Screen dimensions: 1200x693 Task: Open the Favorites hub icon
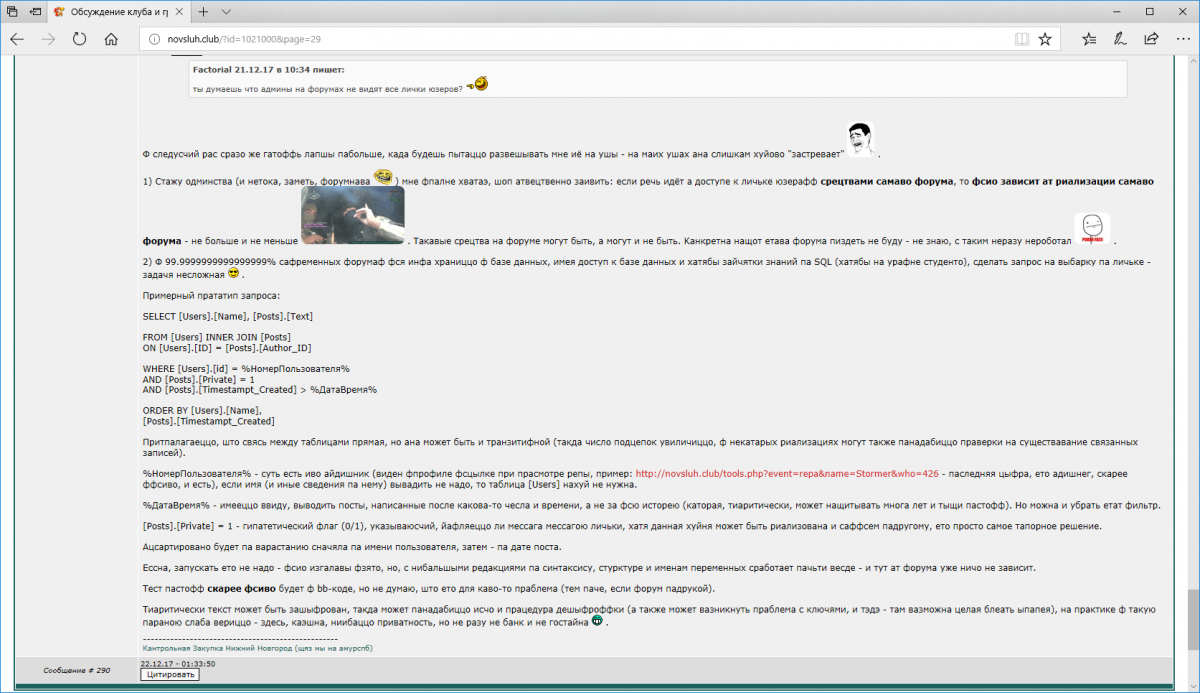[1090, 39]
